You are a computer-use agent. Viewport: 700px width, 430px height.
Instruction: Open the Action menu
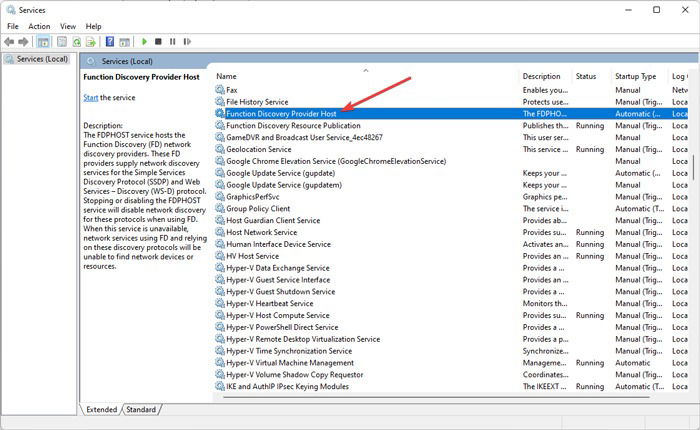[39, 26]
